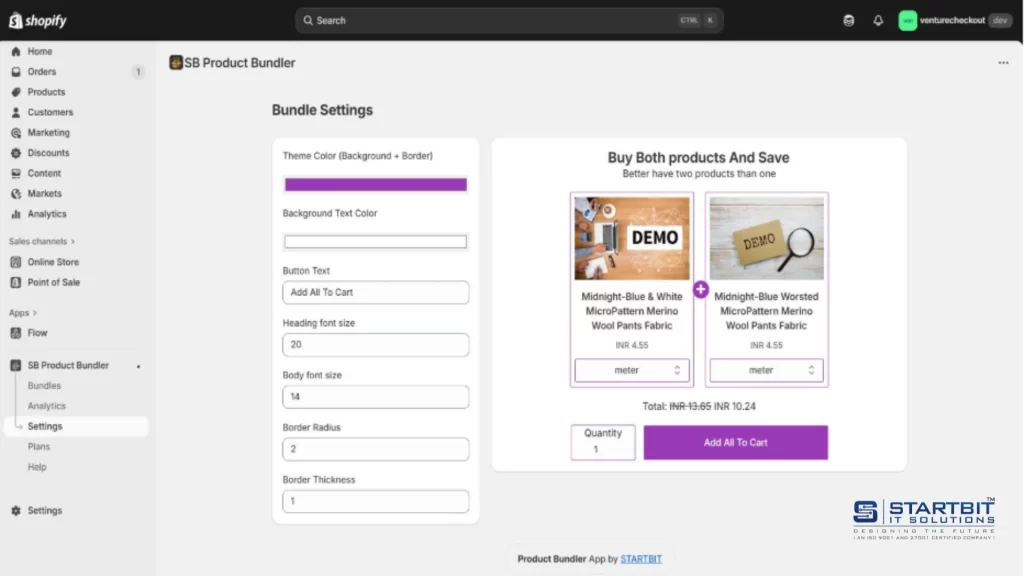Click the SB Product Bundler app icon

[175, 62]
